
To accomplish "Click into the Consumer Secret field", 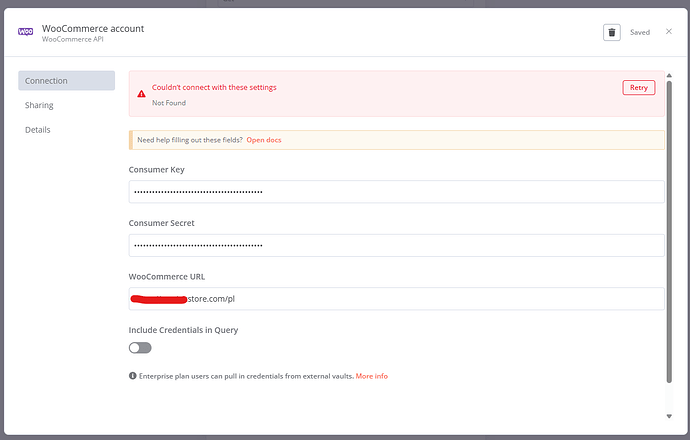I will click(x=396, y=245).
